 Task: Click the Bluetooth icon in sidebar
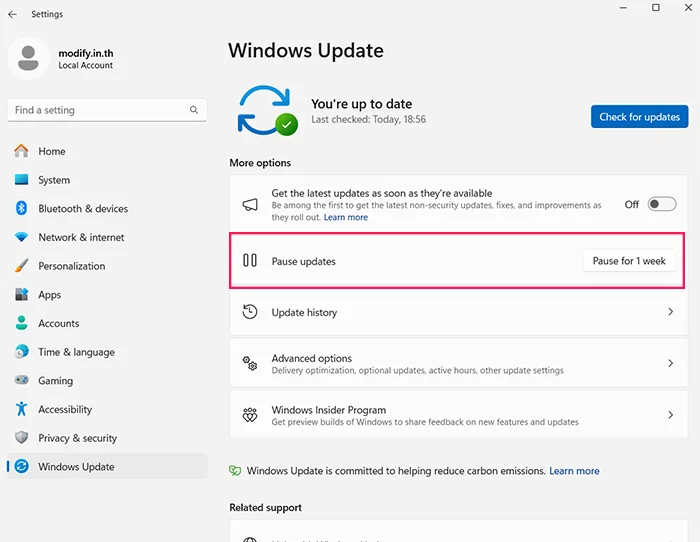pos(21,208)
